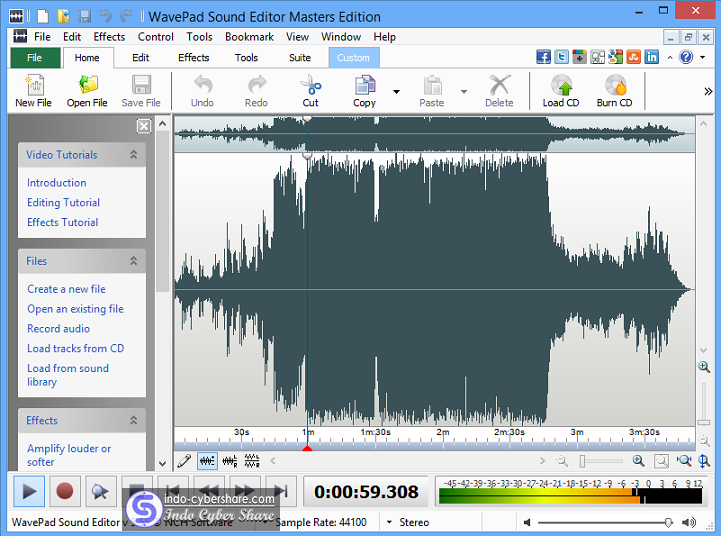Click the Load tracks from CD link

(75, 348)
